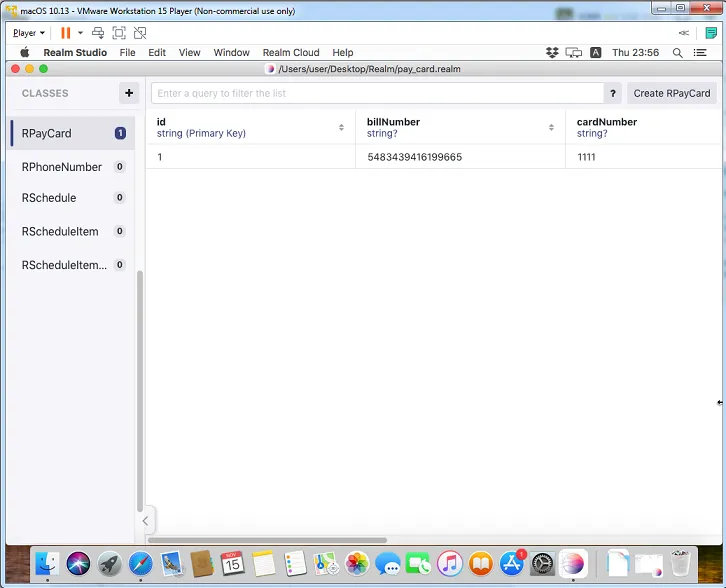Open the Notification Center icon

click(x=700, y=52)
